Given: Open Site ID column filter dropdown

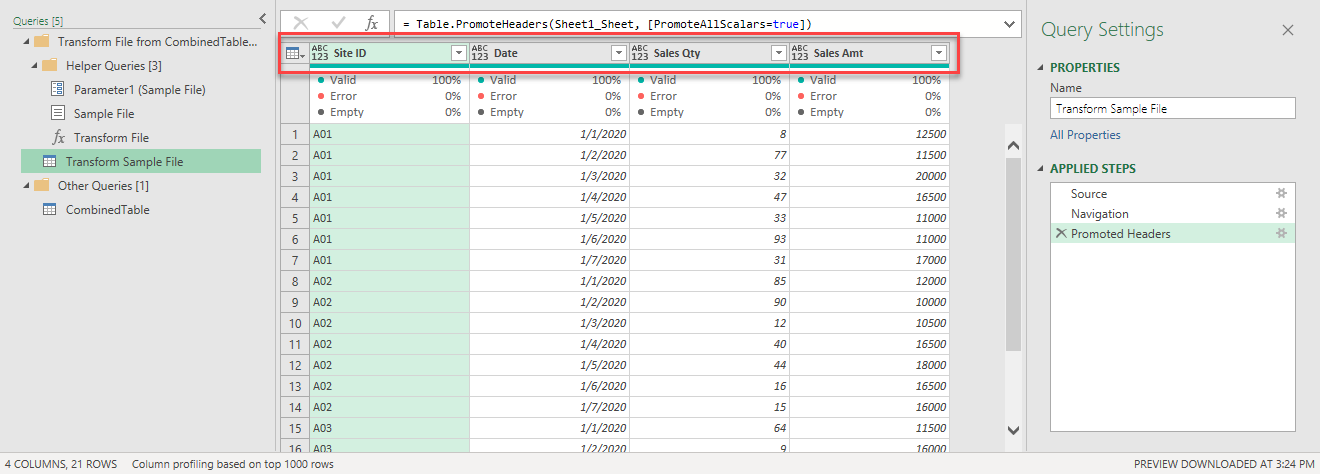Looking at the screenshot, I should [x=459, y=54].
